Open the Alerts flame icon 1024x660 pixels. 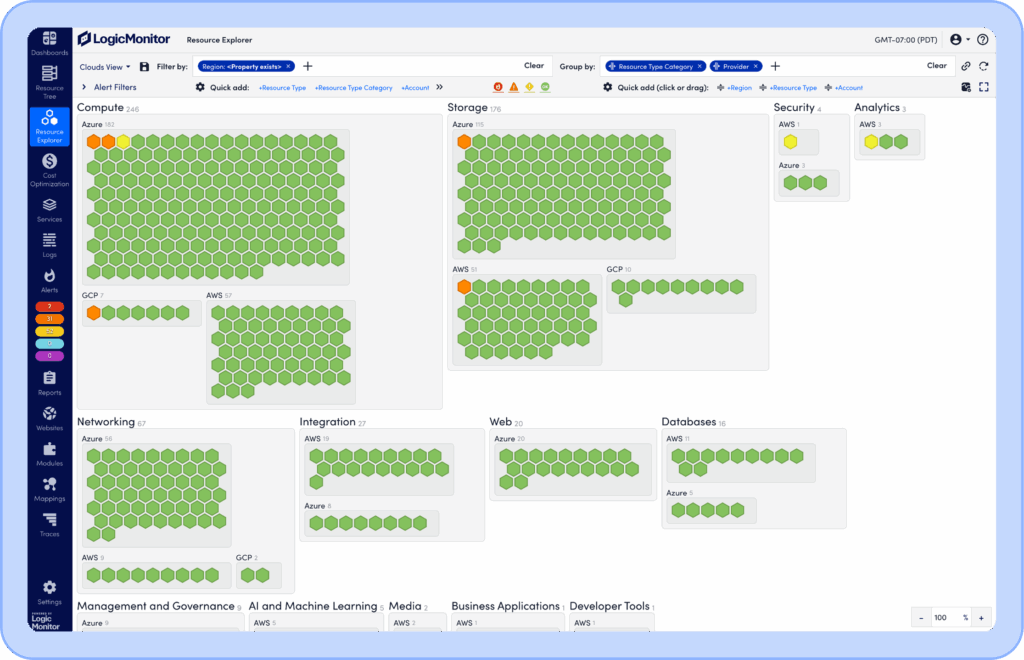[49, 279]
